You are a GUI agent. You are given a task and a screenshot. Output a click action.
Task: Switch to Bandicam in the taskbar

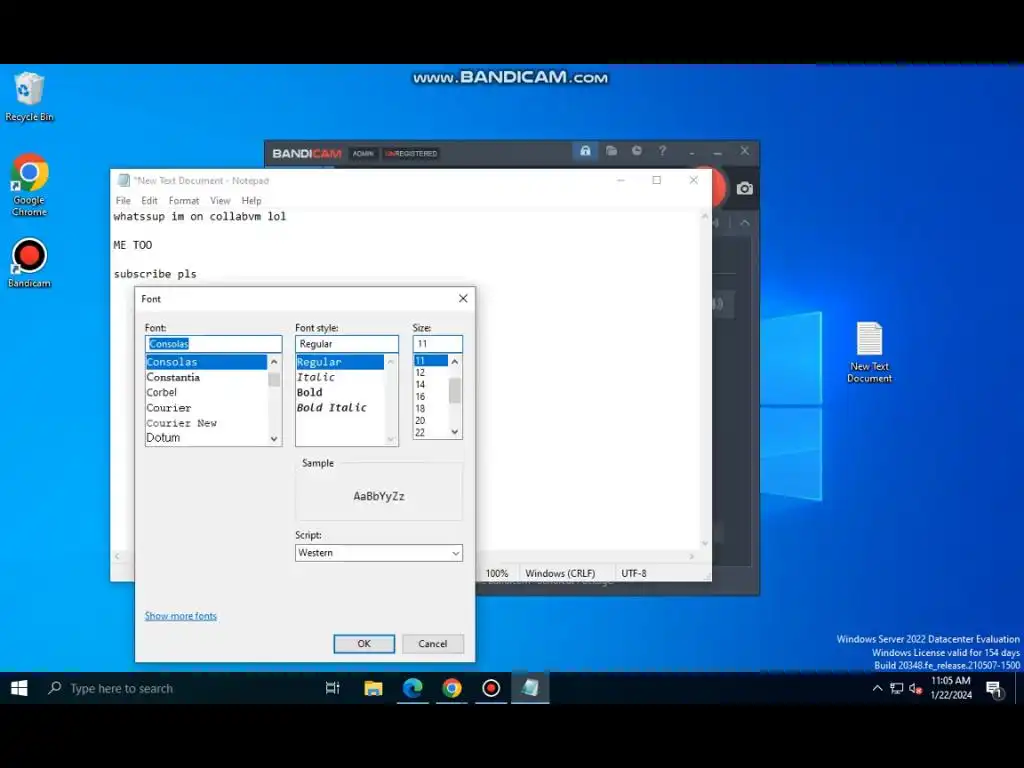(x=490, y=688)
